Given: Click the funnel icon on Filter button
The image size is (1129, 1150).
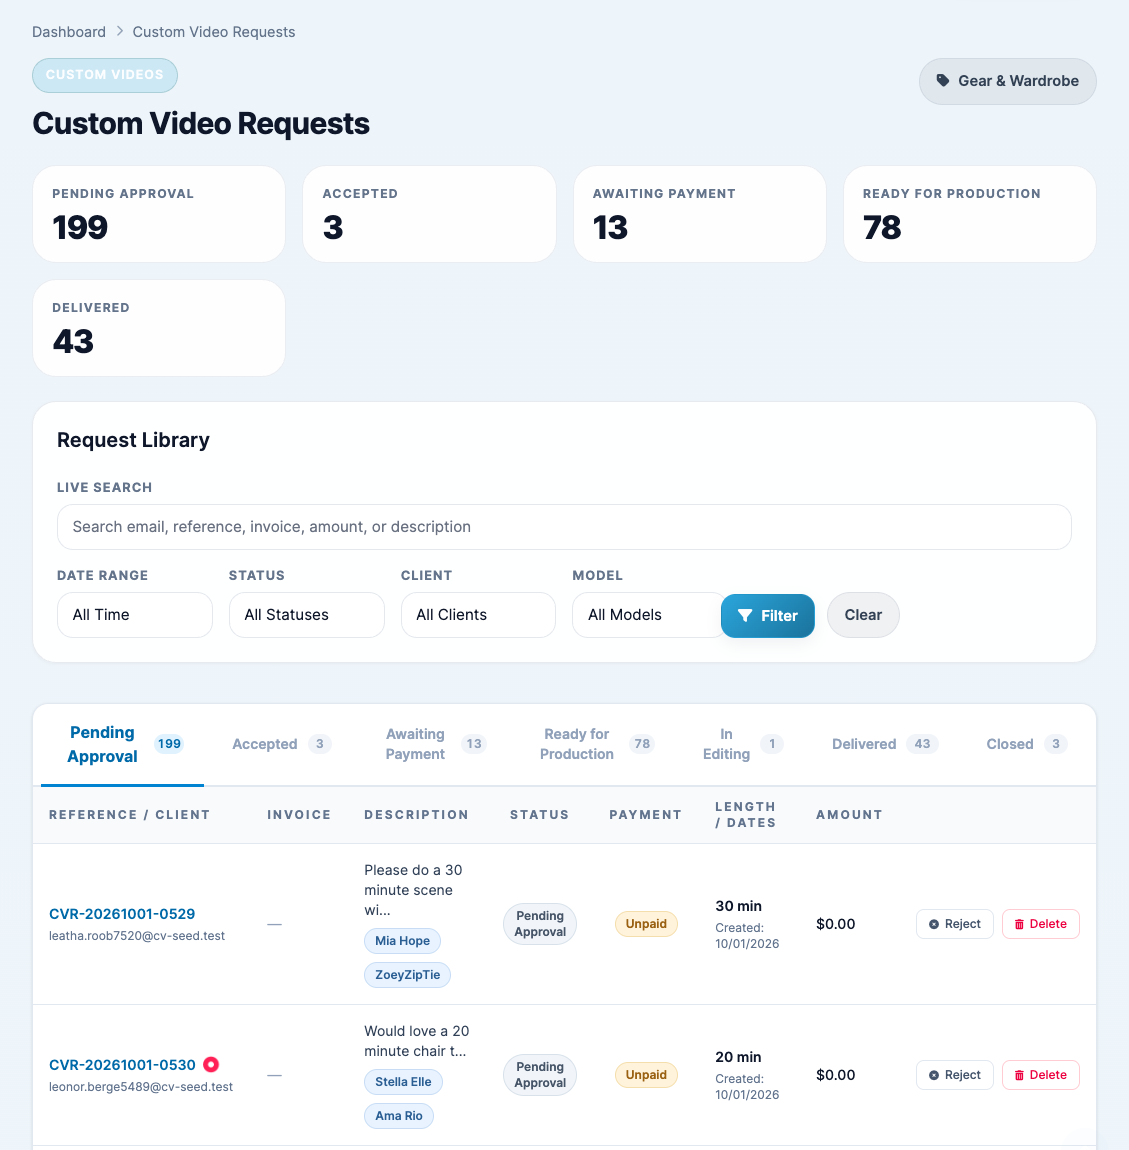Looking at the screenshot, I should [x=745, y=615].
